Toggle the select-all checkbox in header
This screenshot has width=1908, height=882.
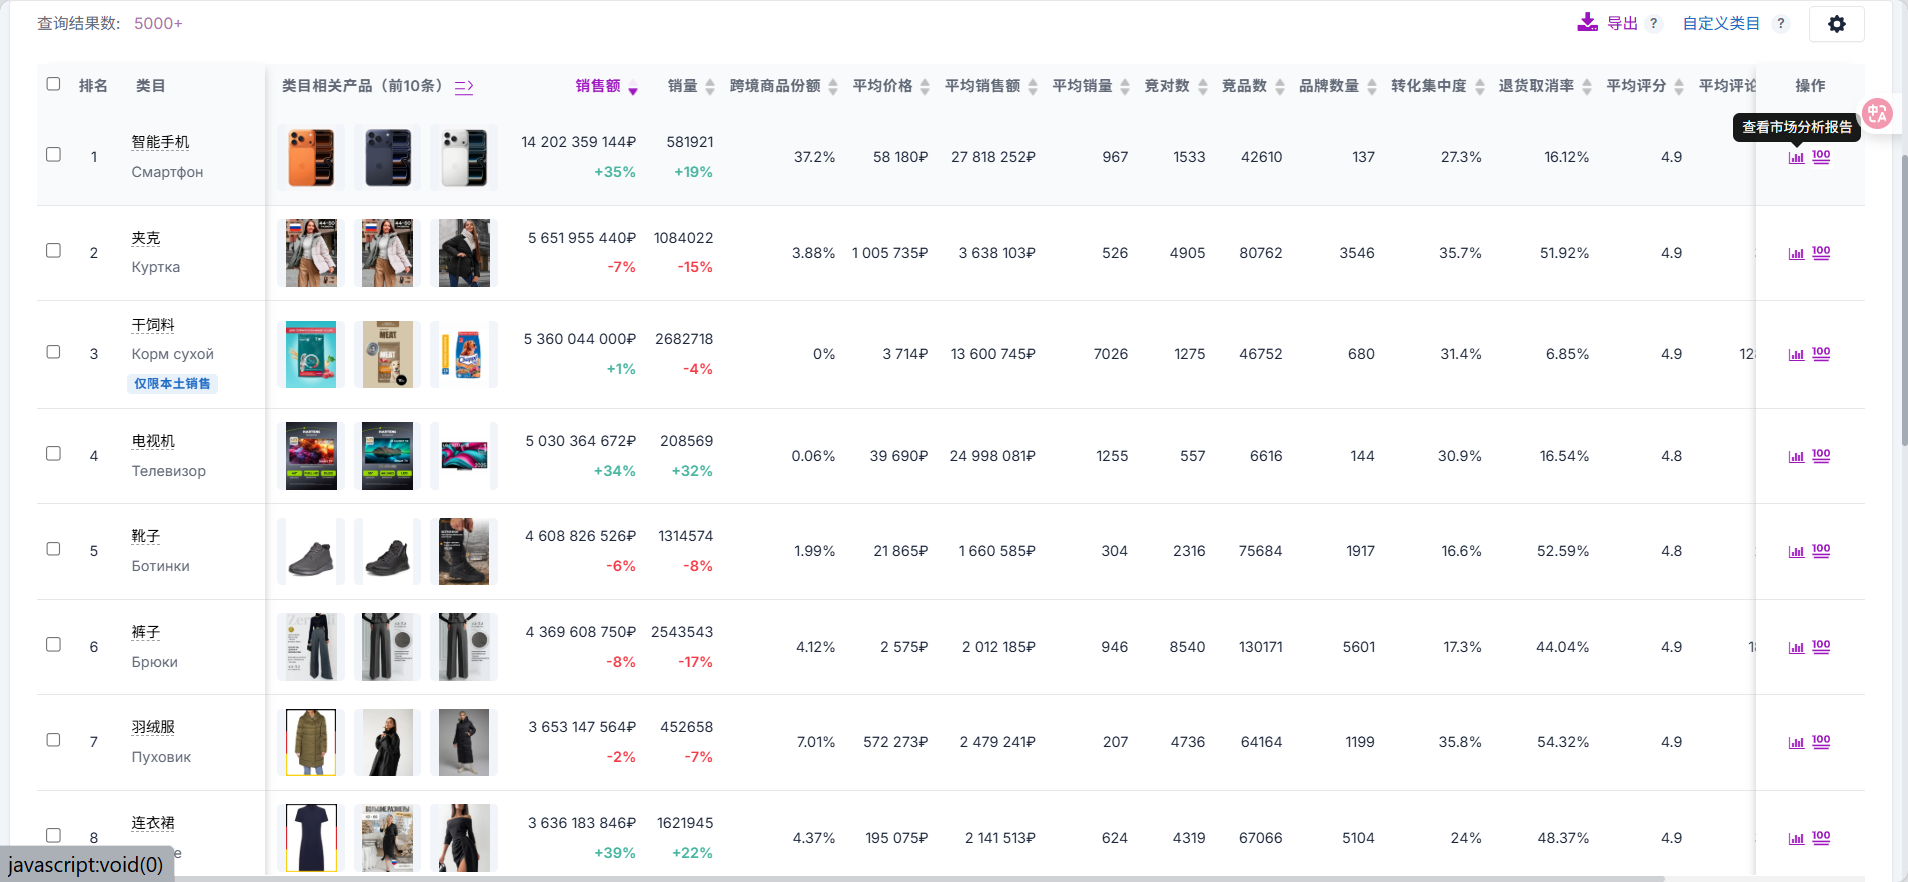click(x=54, y=84)
